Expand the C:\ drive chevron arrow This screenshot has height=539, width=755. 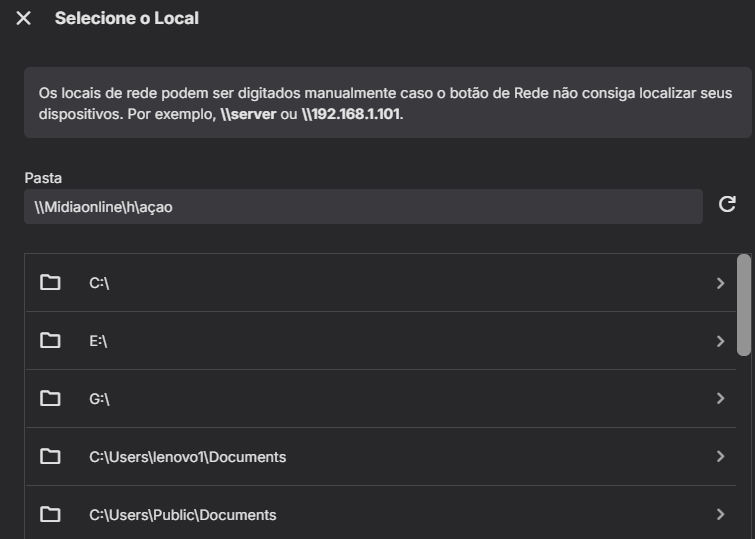click(720, 283)
